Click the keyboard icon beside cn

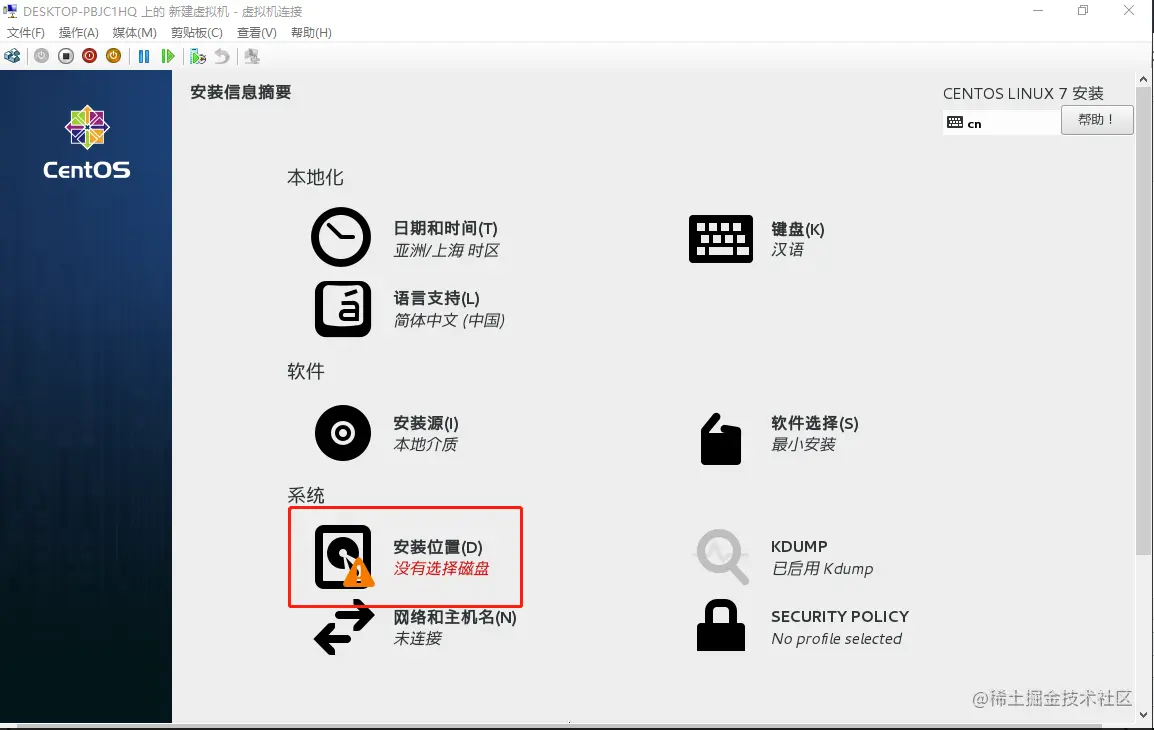coord(955,123)
